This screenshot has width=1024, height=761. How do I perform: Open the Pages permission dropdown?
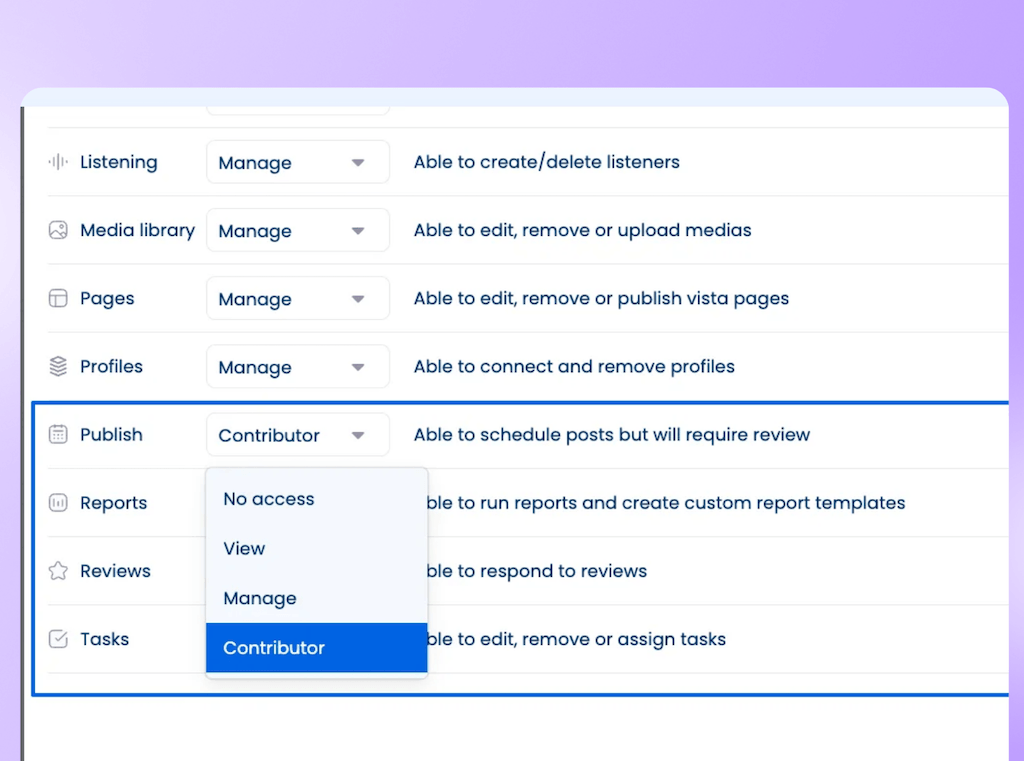click(298, 299)
